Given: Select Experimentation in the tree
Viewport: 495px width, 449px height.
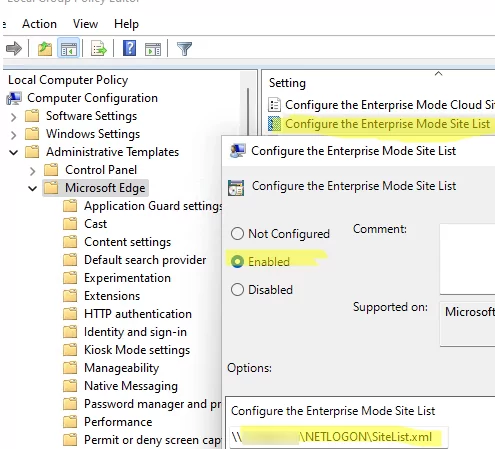Looking at the screenshot, I should (127, 278).
